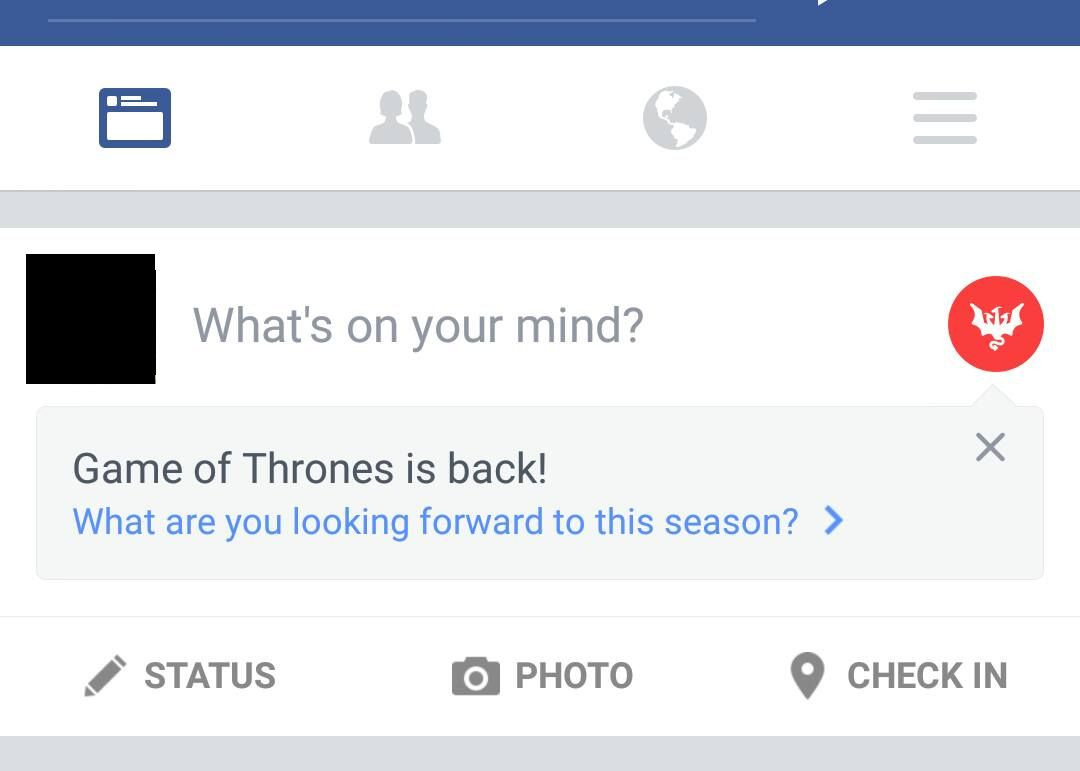
Task: Open the Friend Requests icon
Action: click(405, 117)
